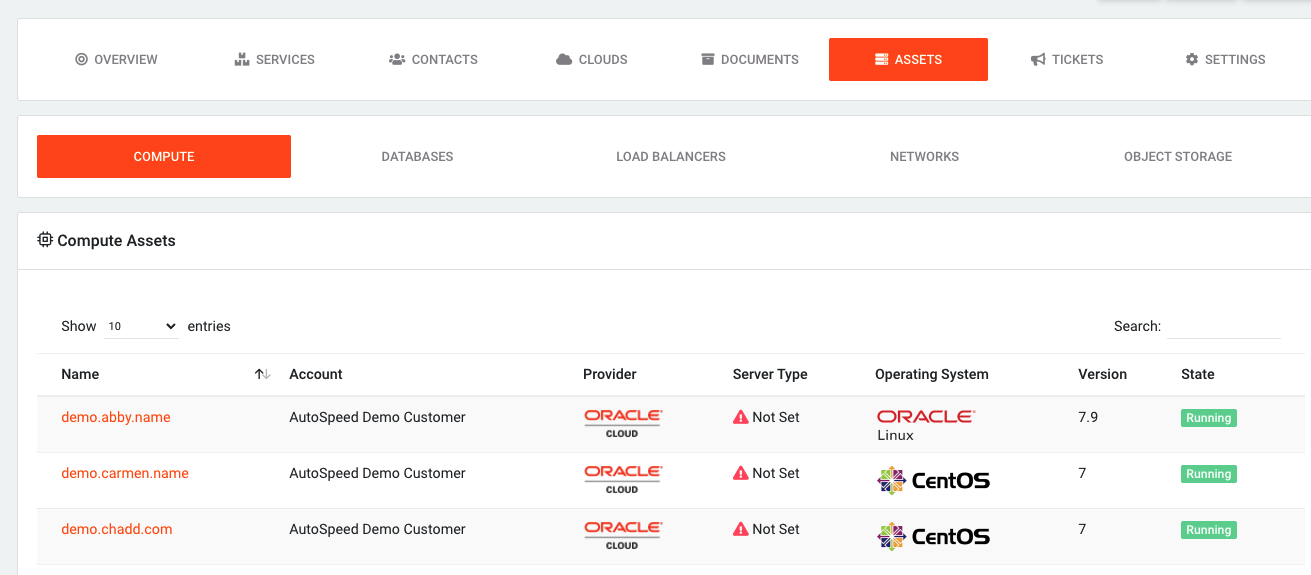Focus the Search input field

pos(1224,326)
